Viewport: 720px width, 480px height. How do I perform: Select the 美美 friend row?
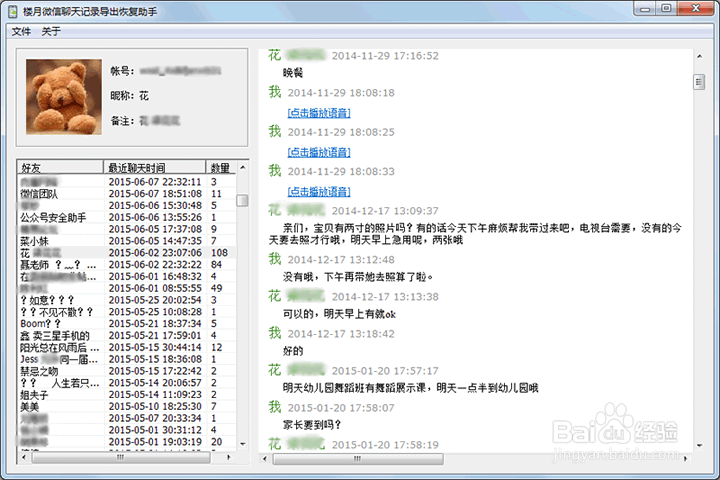tap(127, 407)
